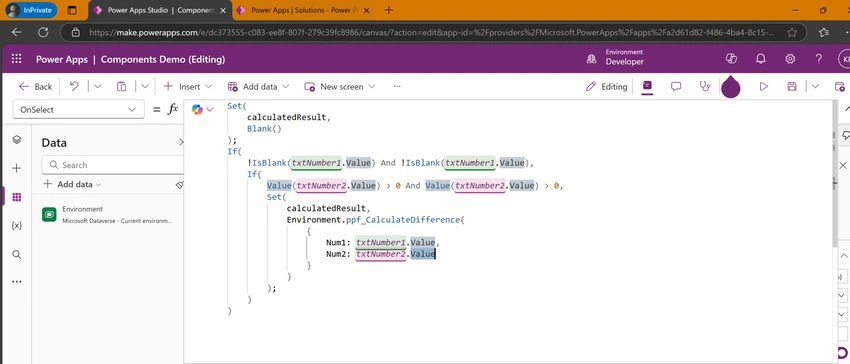Close the Data pane
Screen dimensions: 850x364
click(181, 142)
